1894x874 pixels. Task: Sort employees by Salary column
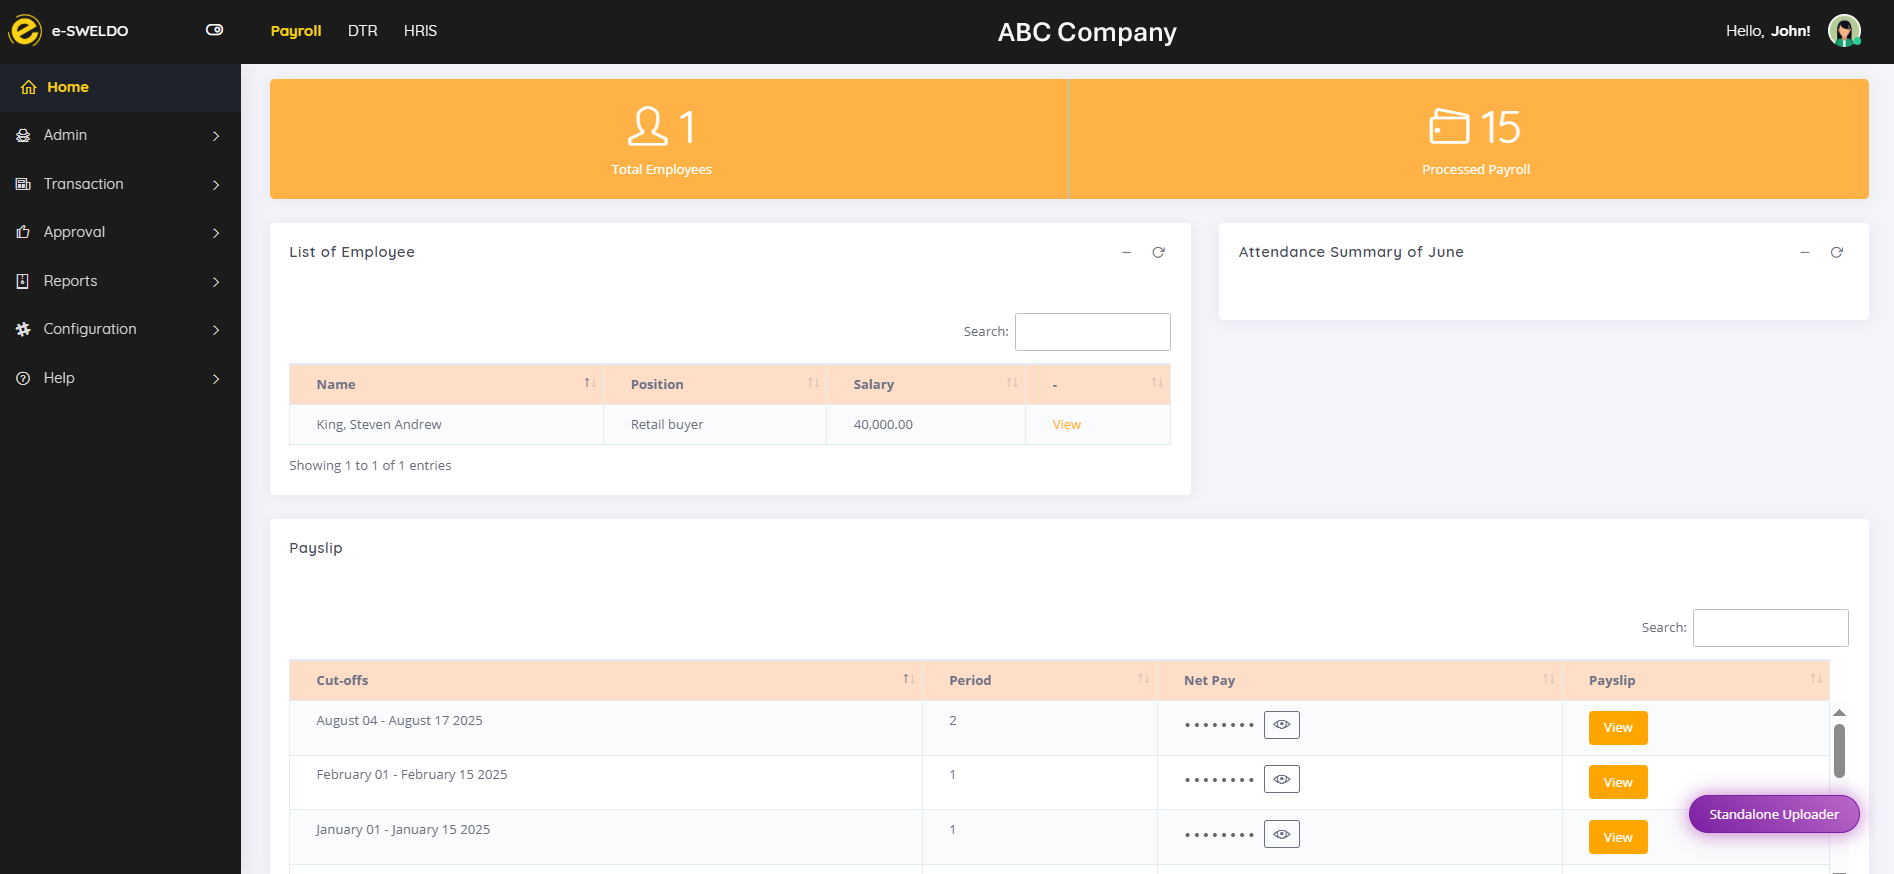(x=926, y=384)
